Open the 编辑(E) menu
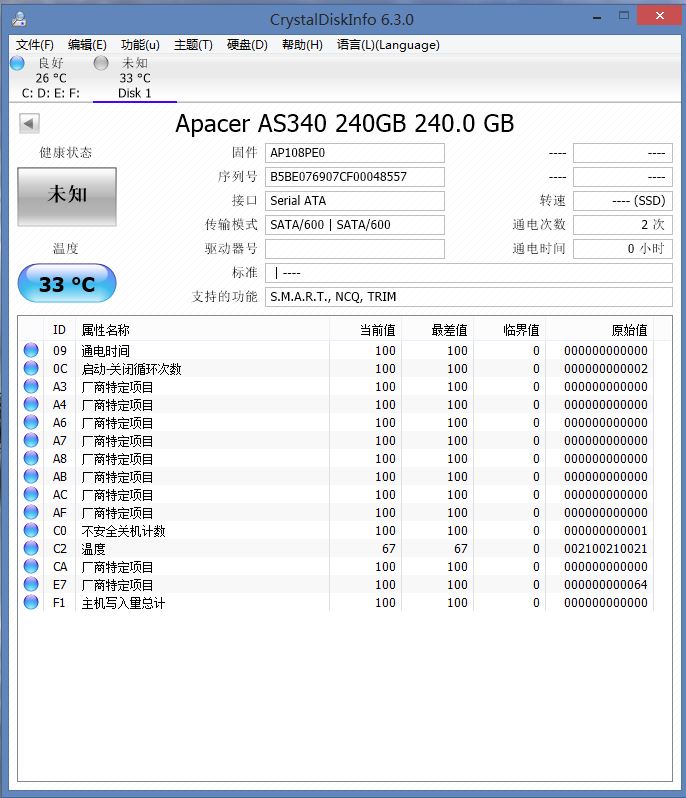686x798 pixels. 87,45
